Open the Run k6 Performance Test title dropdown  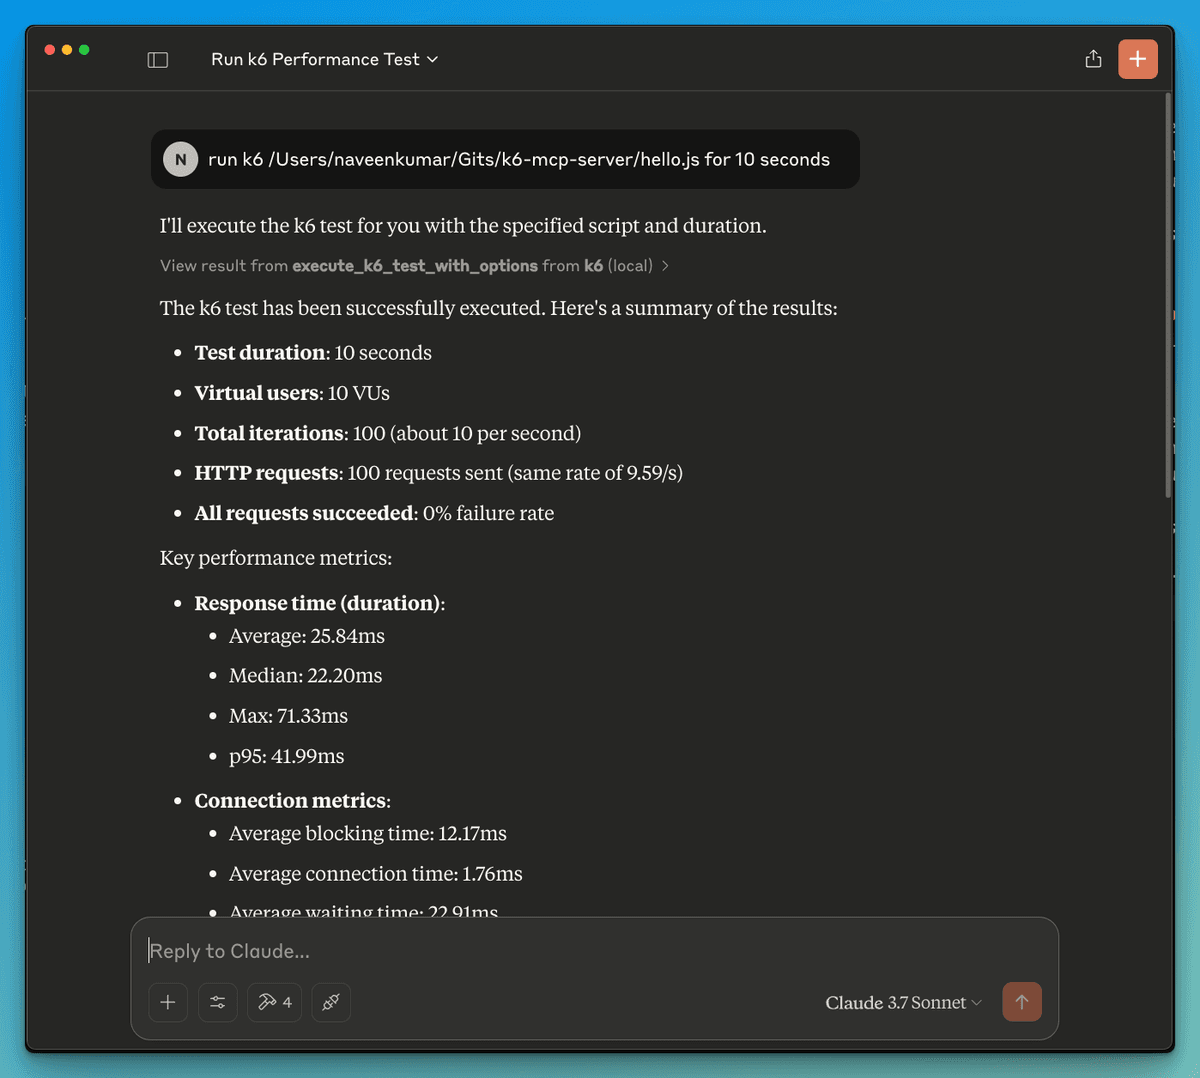324,59
